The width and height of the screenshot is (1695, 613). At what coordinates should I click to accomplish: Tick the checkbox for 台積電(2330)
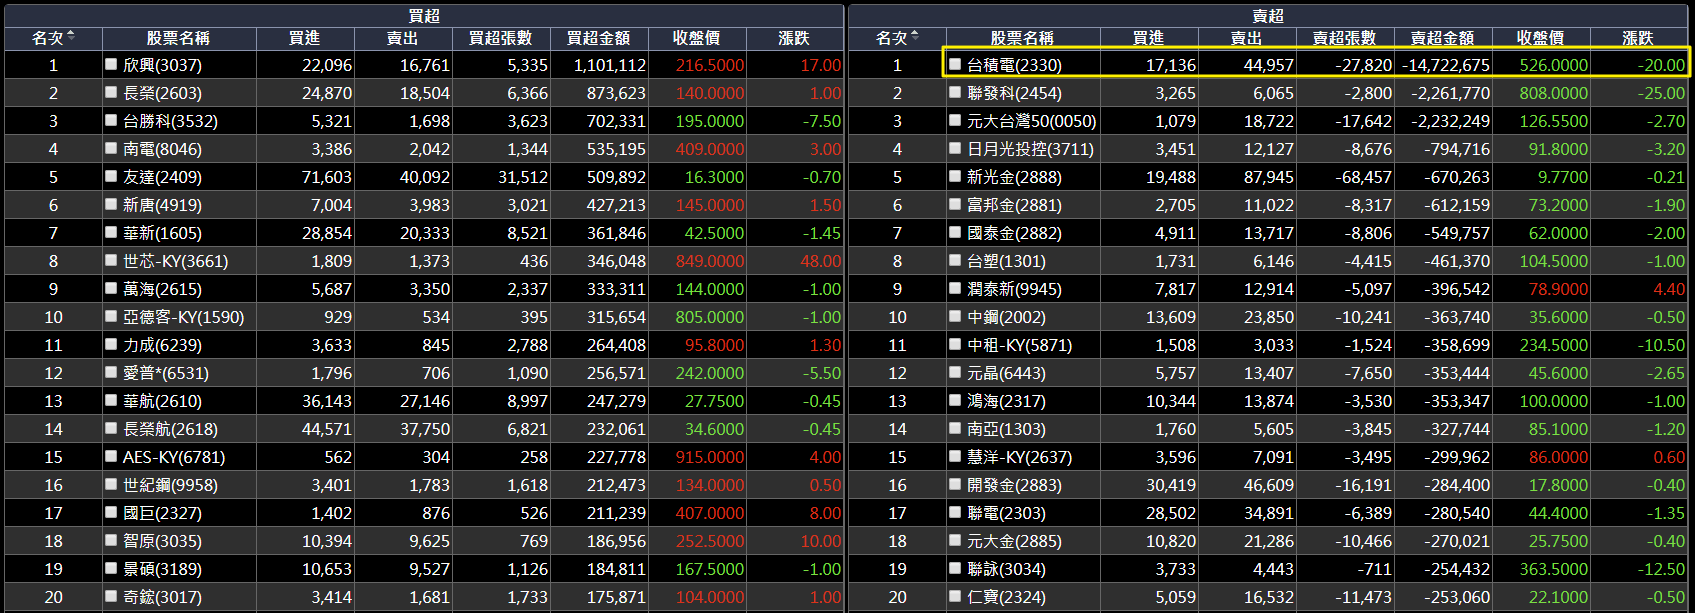click(955, 64)
